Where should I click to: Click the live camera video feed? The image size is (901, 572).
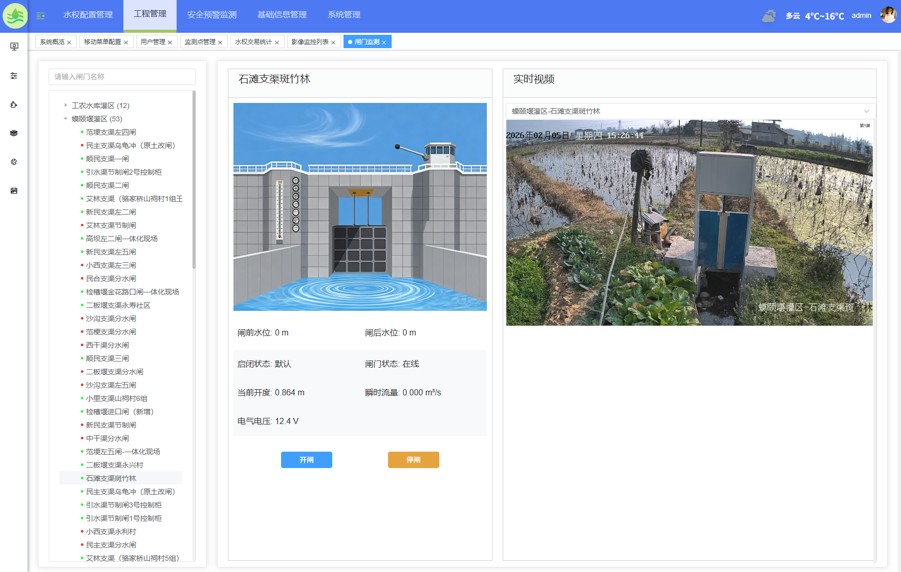(x=690, y=222)
